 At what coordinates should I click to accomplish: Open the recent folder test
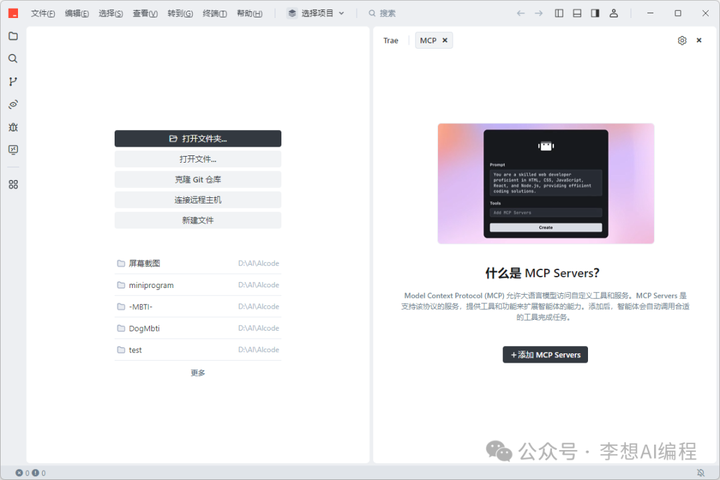(x=198, y=350)
